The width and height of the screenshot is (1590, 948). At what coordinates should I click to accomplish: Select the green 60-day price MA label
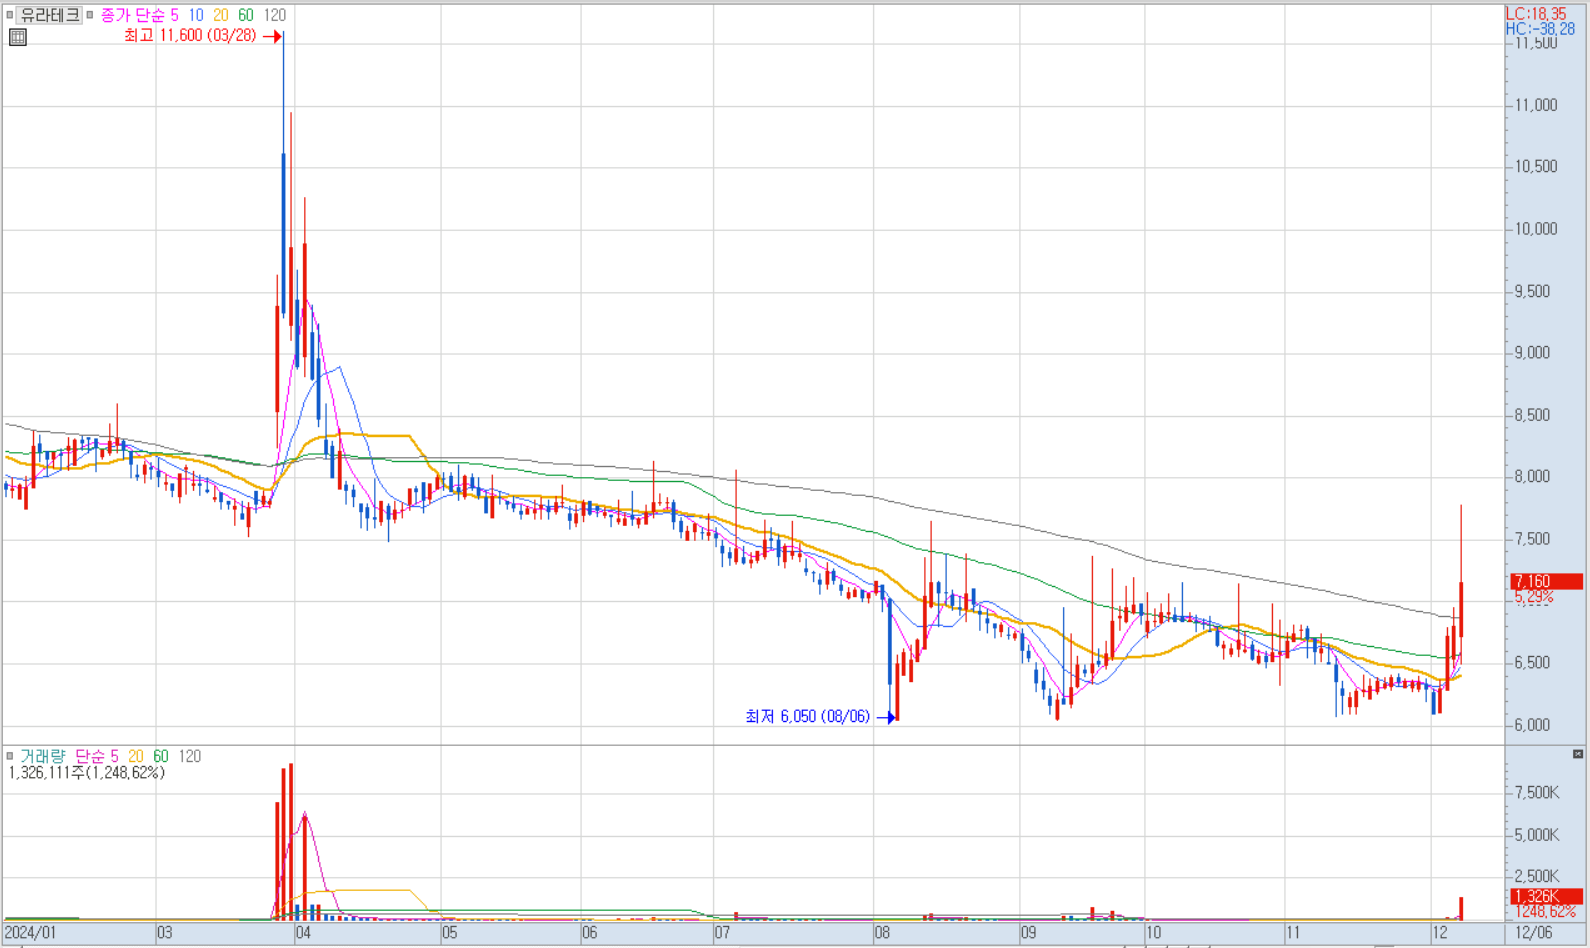tap(246, 15)
